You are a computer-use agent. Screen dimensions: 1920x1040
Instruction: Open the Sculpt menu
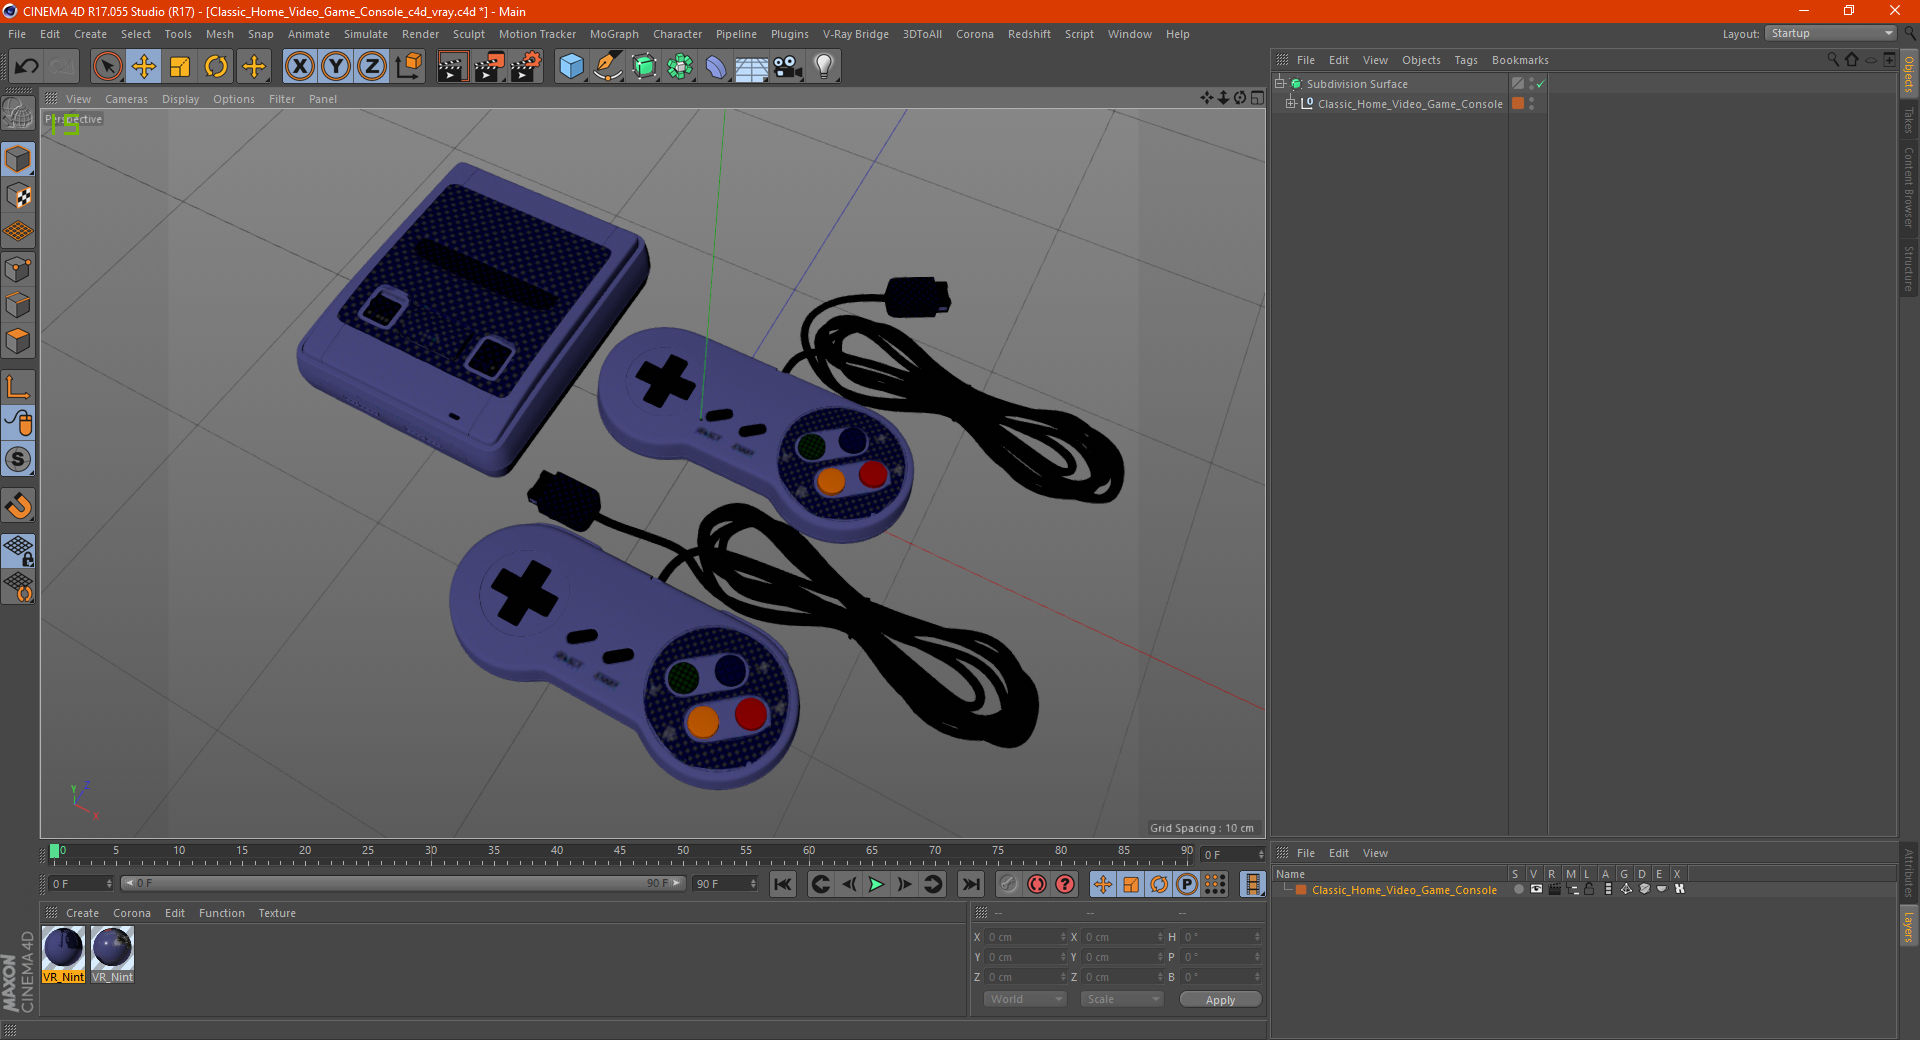[468, 34]
